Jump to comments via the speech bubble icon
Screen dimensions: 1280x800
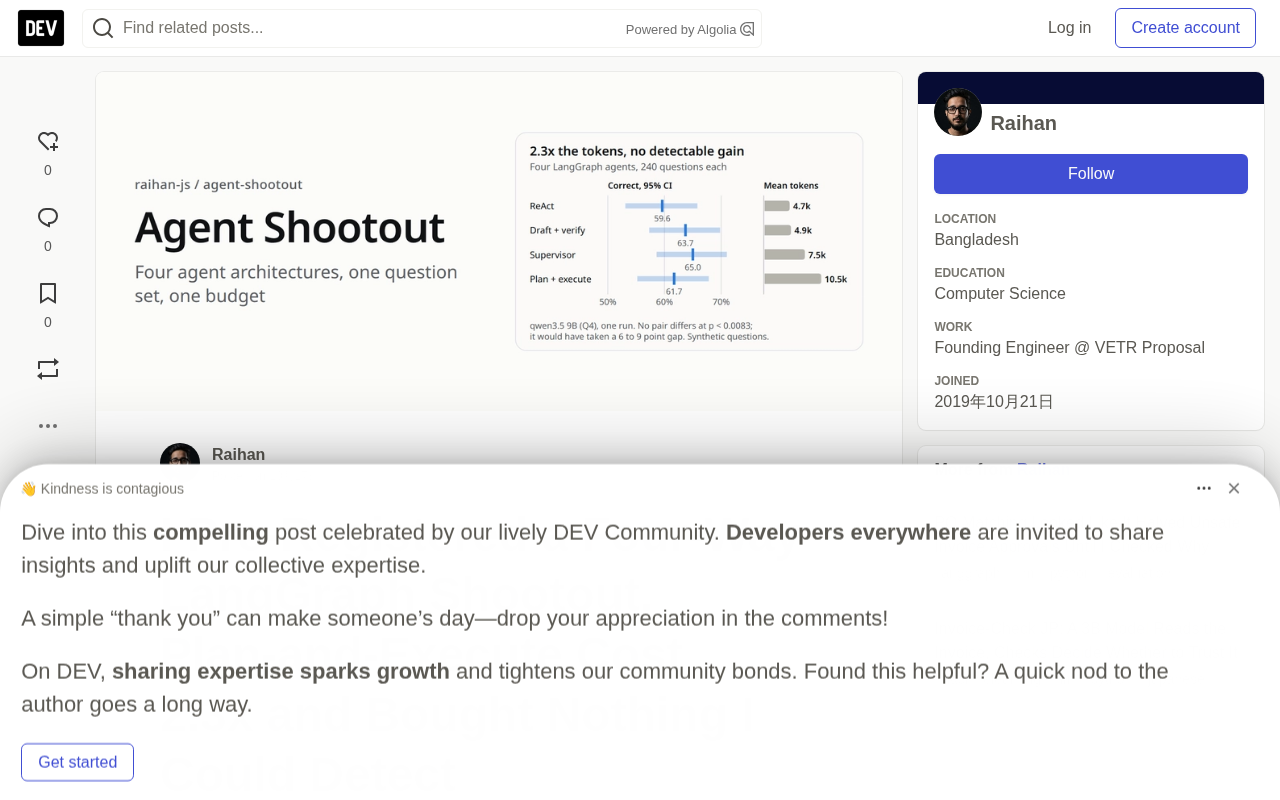48,217
